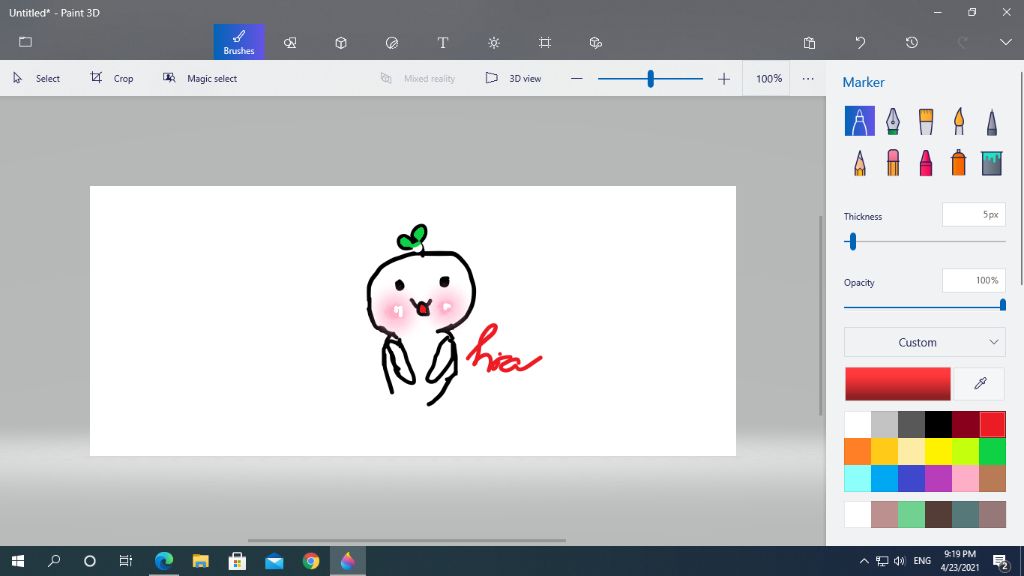
Task: Select the Calligraphy pen brush
Action: click(x=893, y=121)
